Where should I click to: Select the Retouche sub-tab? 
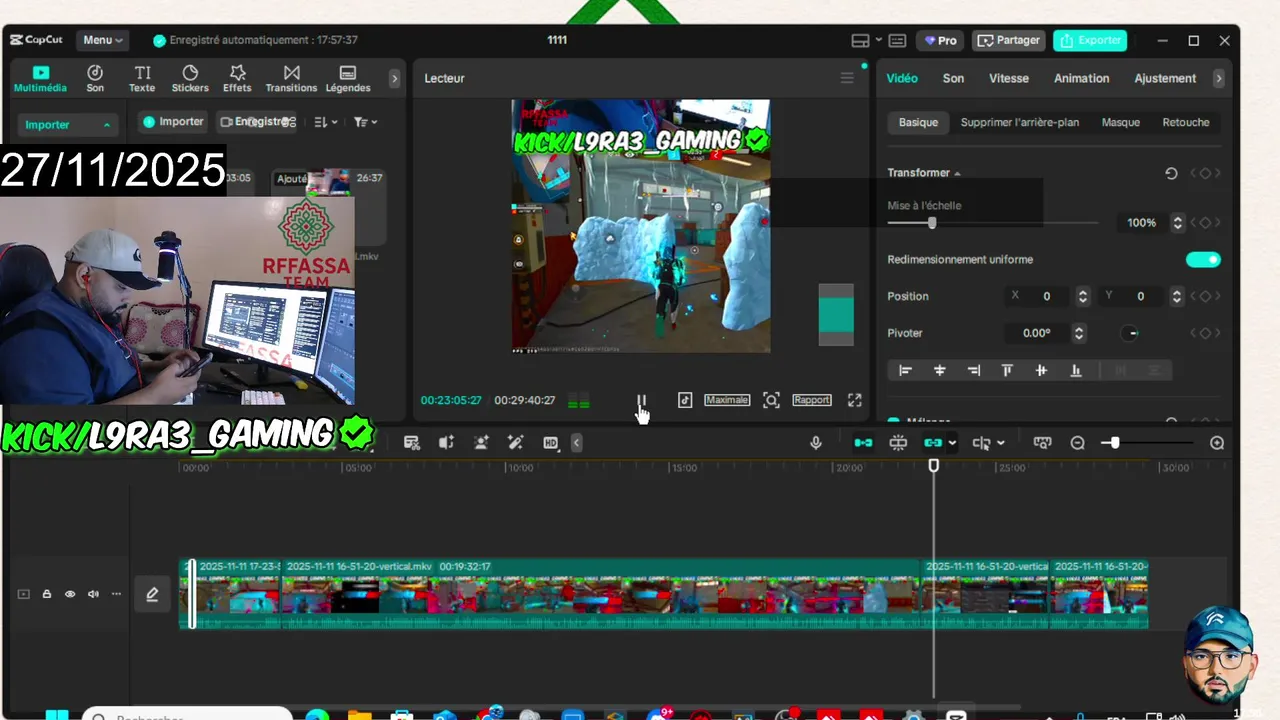coord(1186,122)
